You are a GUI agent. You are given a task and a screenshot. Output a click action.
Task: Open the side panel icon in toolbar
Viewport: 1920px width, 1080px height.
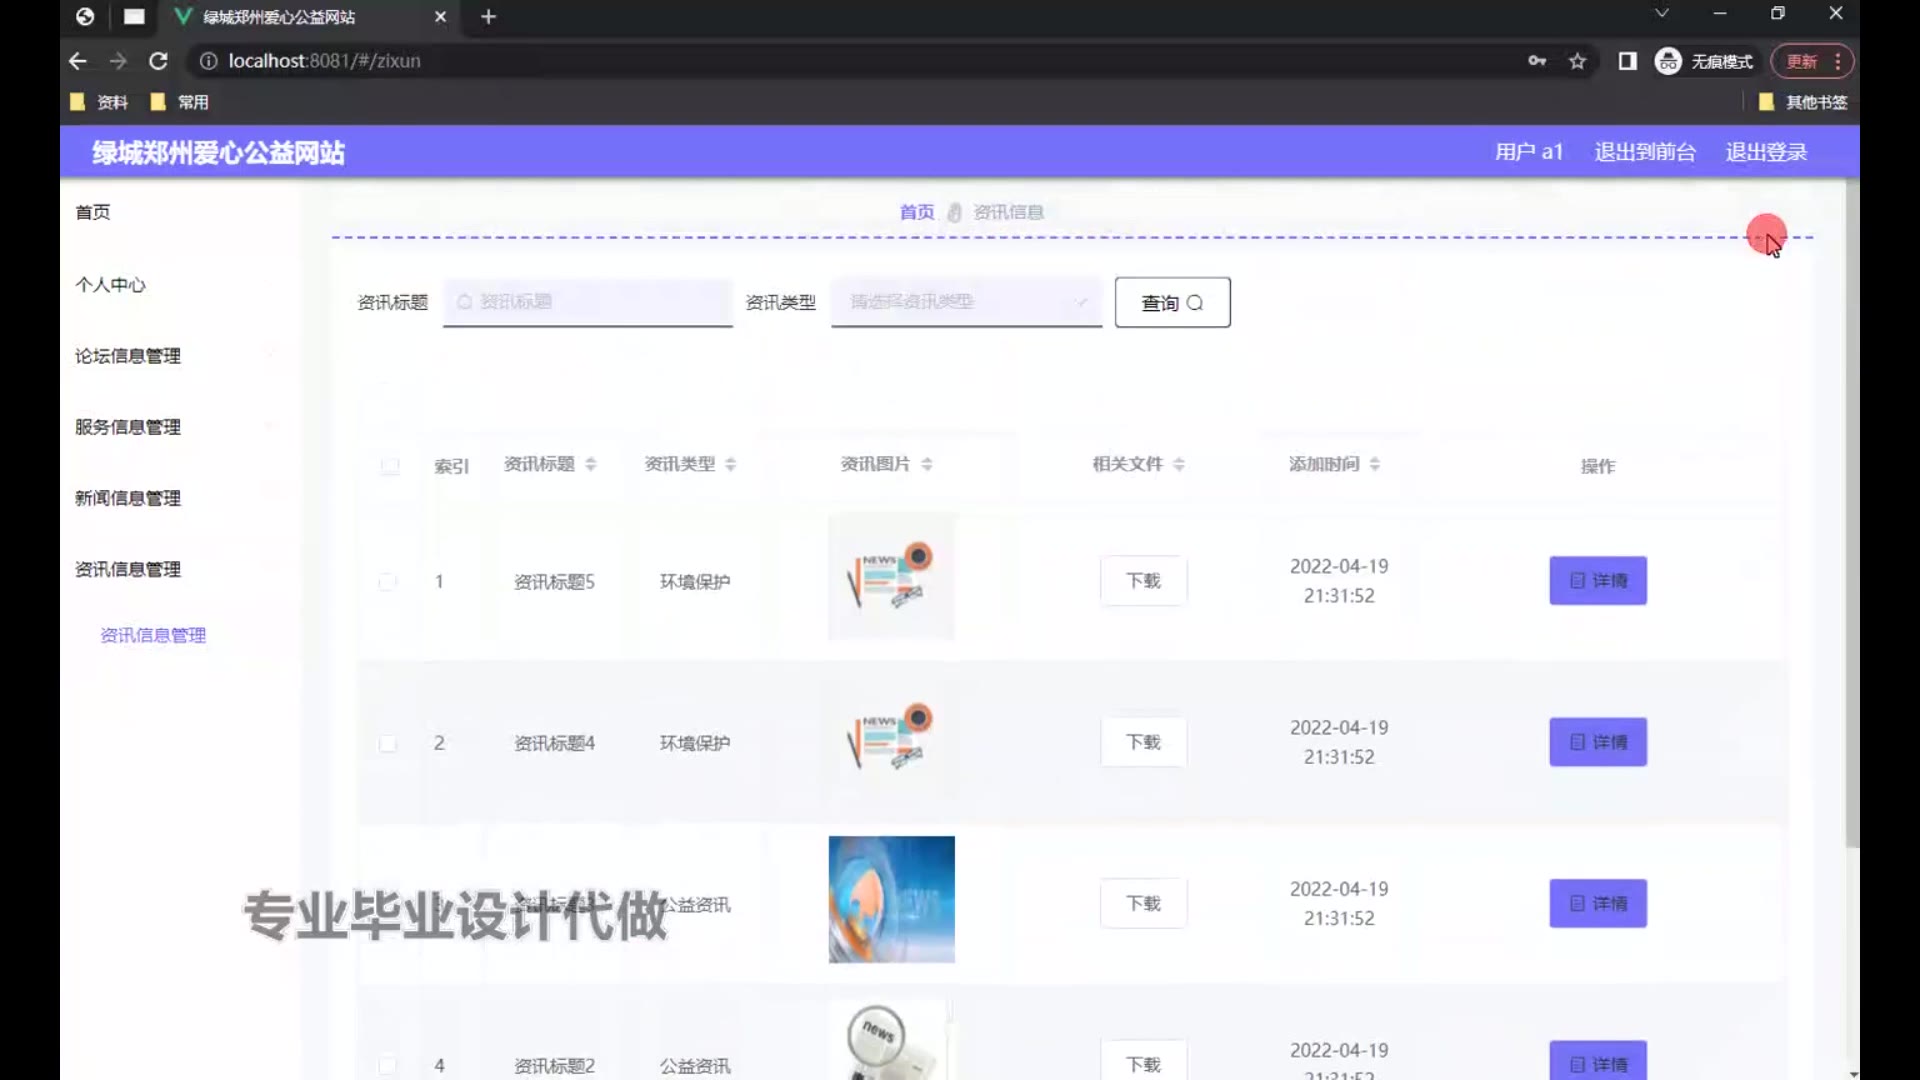[x=1627, y=61]
